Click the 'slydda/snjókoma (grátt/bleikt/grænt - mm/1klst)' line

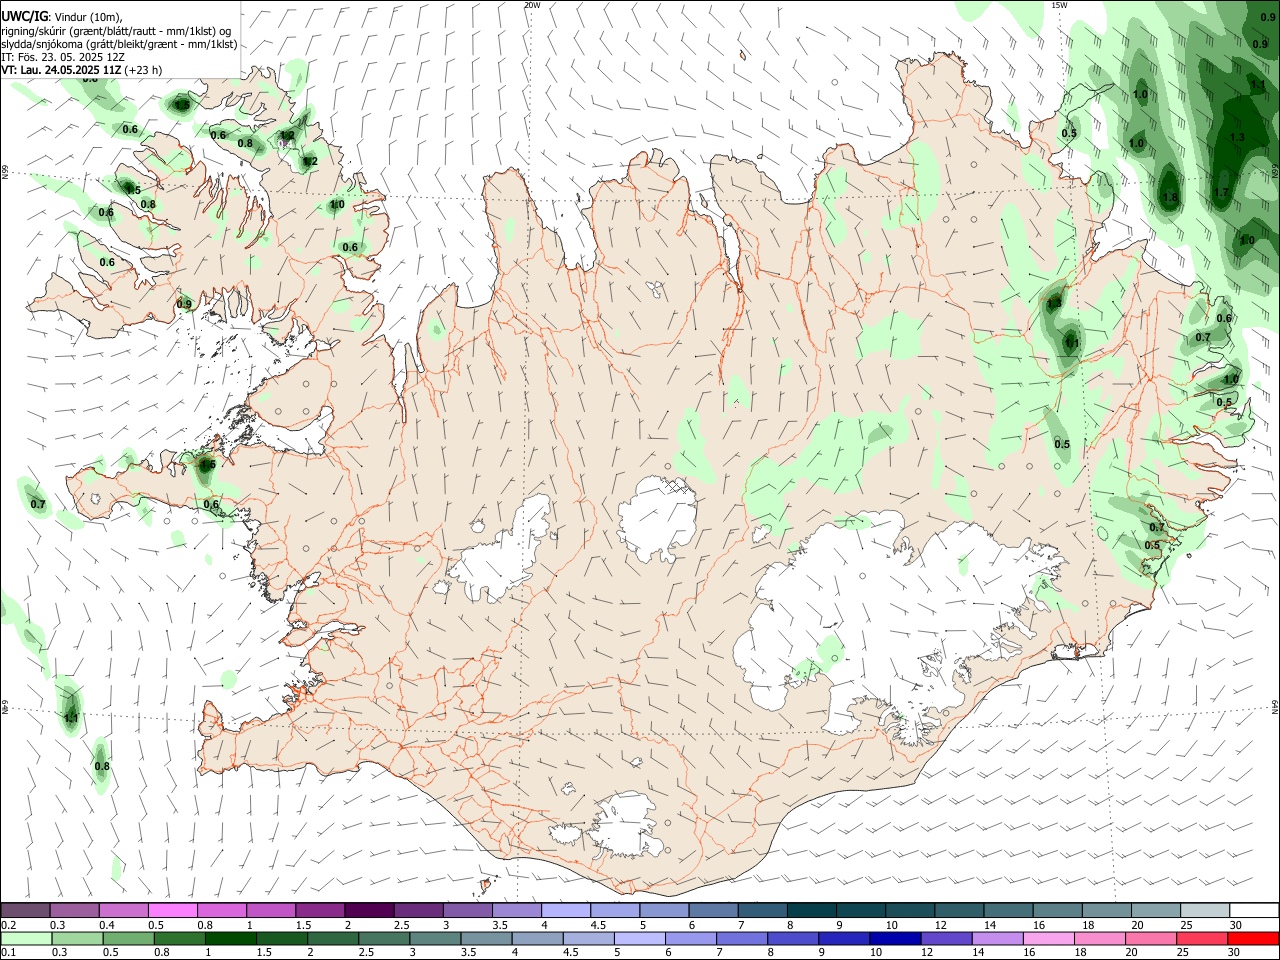pyautogui.click(x=119, y=44)
